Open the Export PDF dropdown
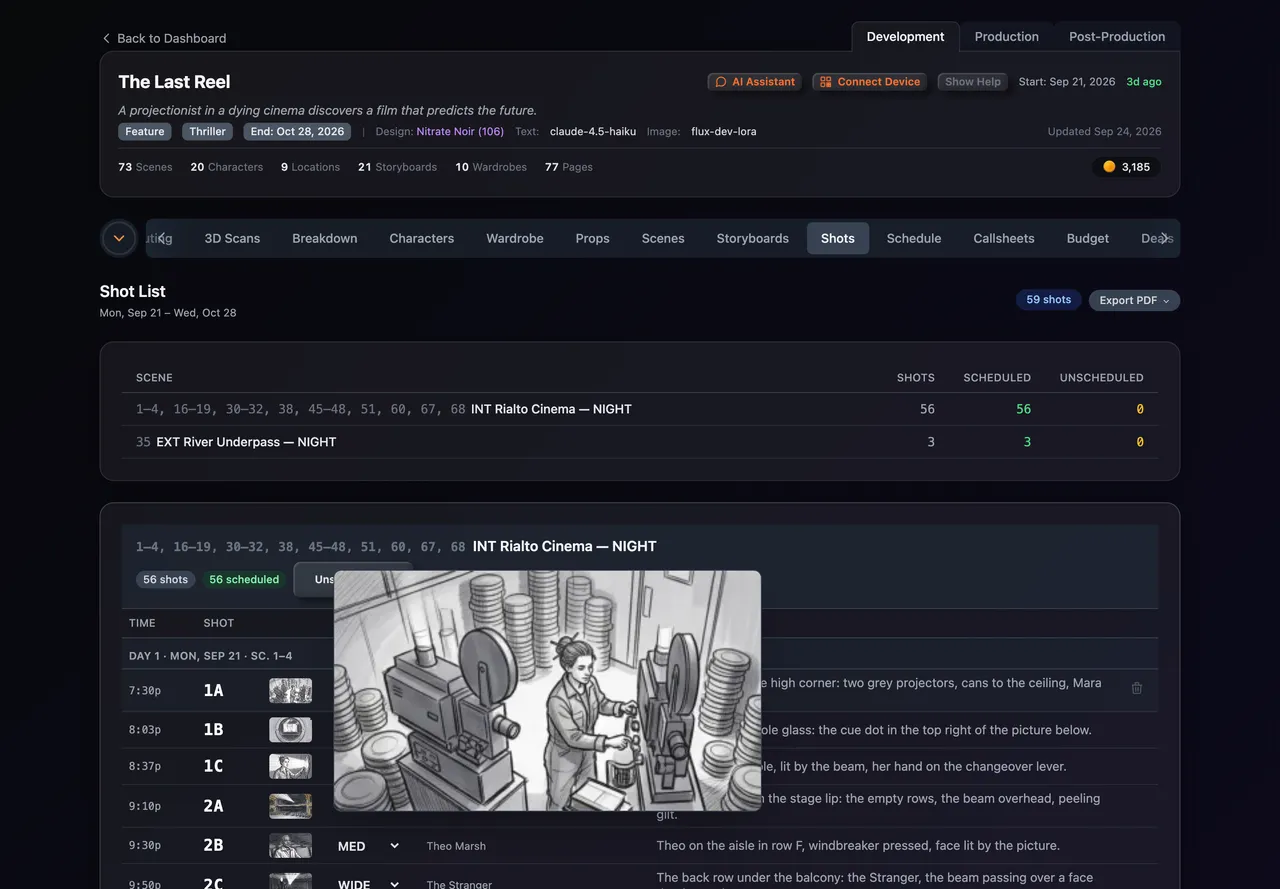This screenshot has height=889, width=1280. [x=1134, y=300]
